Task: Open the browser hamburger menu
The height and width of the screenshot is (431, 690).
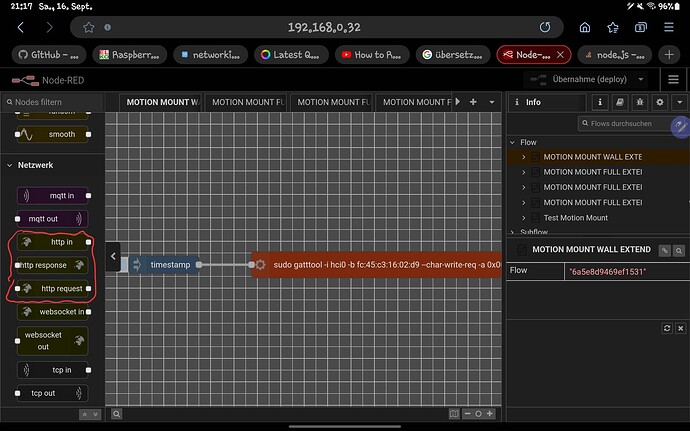Action: point(669,27)
